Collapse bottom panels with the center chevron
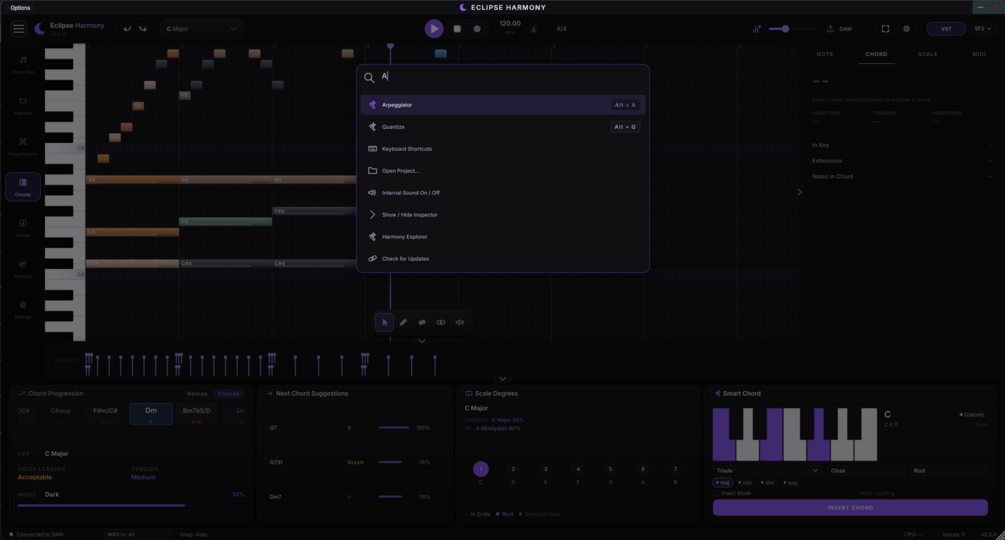 (502, 379)
